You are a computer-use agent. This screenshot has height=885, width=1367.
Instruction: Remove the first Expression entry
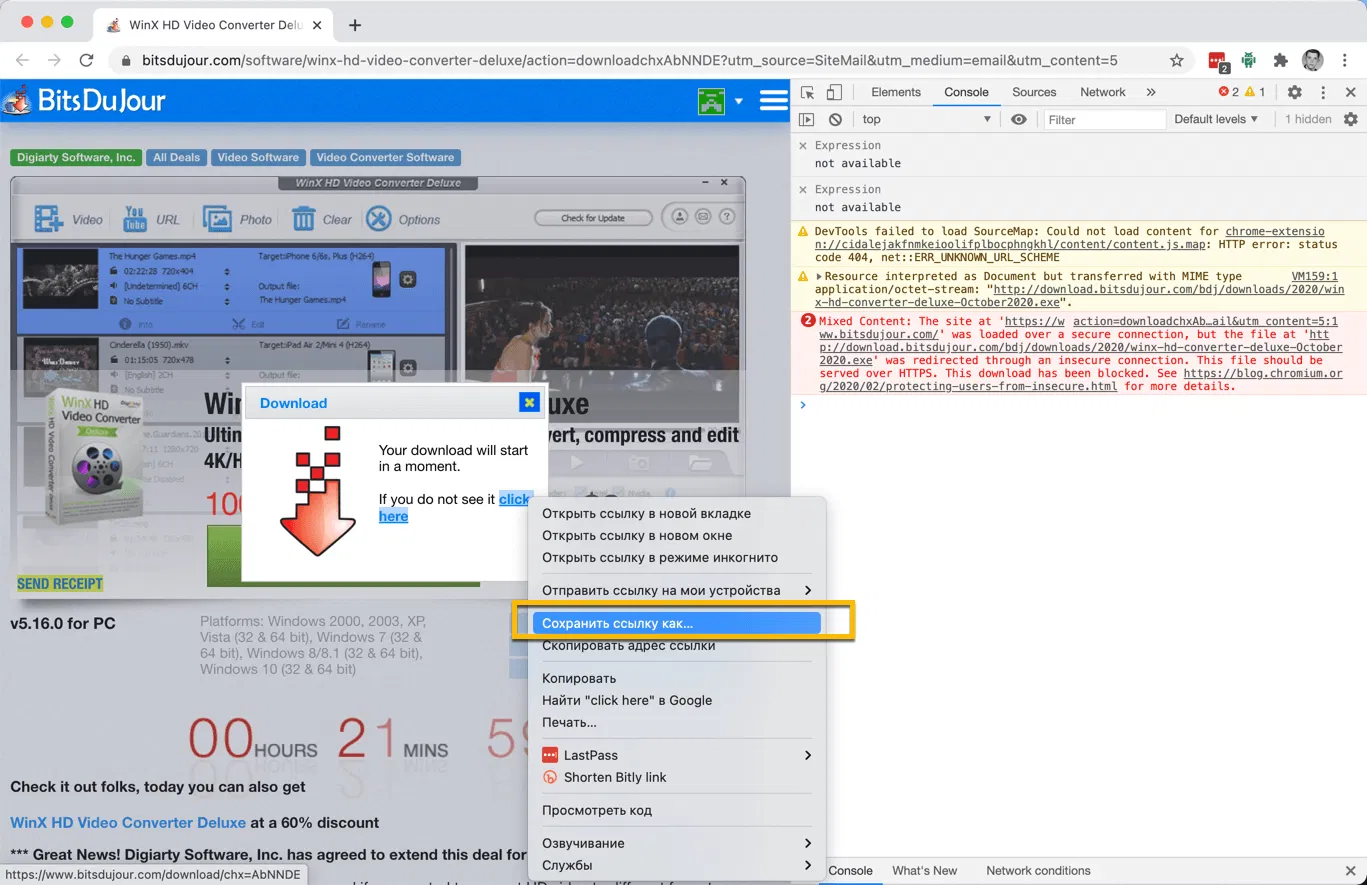(x=803, y=146)
